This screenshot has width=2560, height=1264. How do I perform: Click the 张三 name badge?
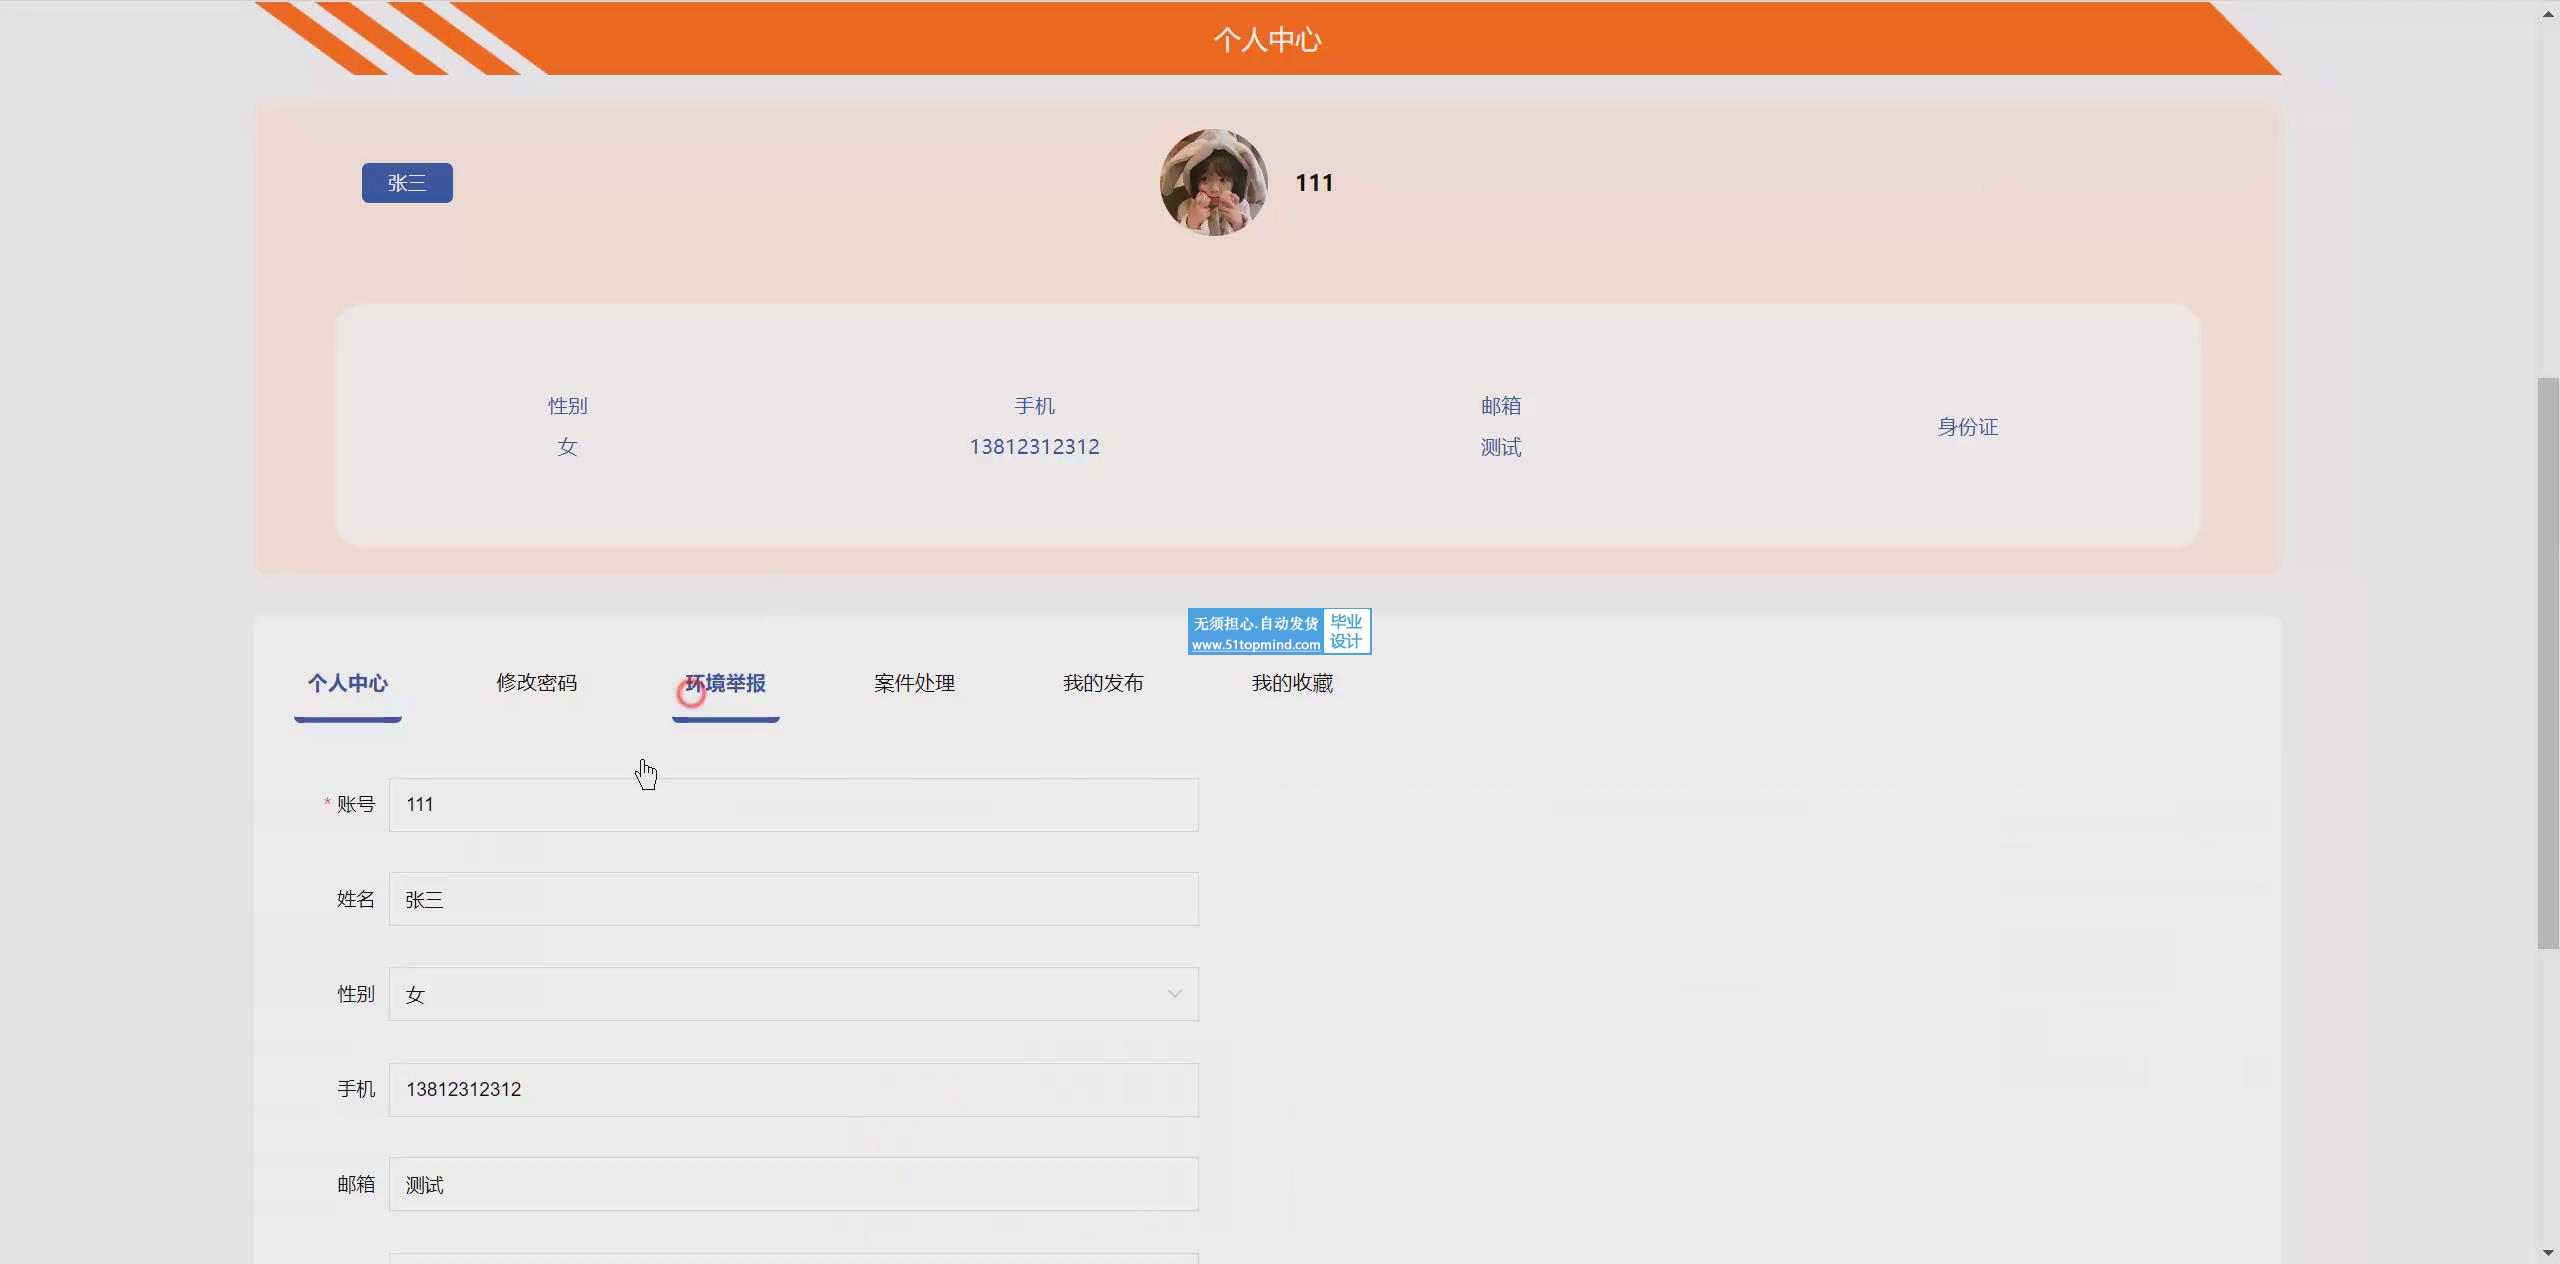pyautogui.click(x=407, y=183)
